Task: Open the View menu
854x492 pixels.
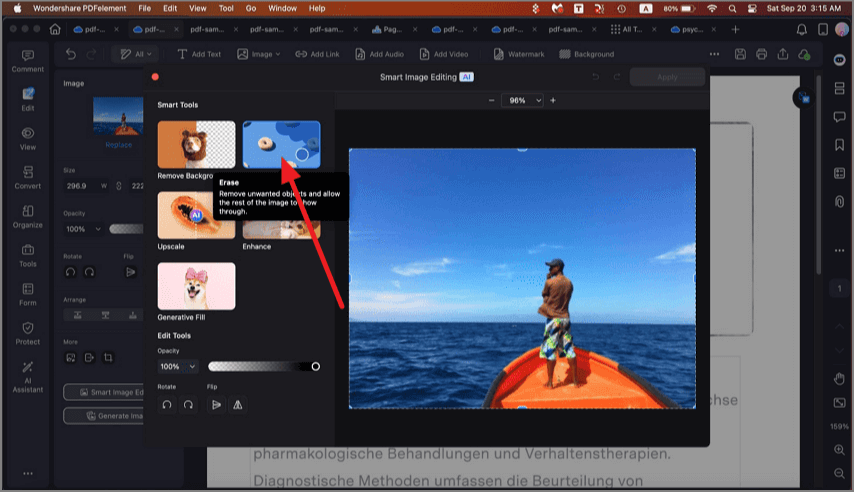Action: (x=198, y=8)
